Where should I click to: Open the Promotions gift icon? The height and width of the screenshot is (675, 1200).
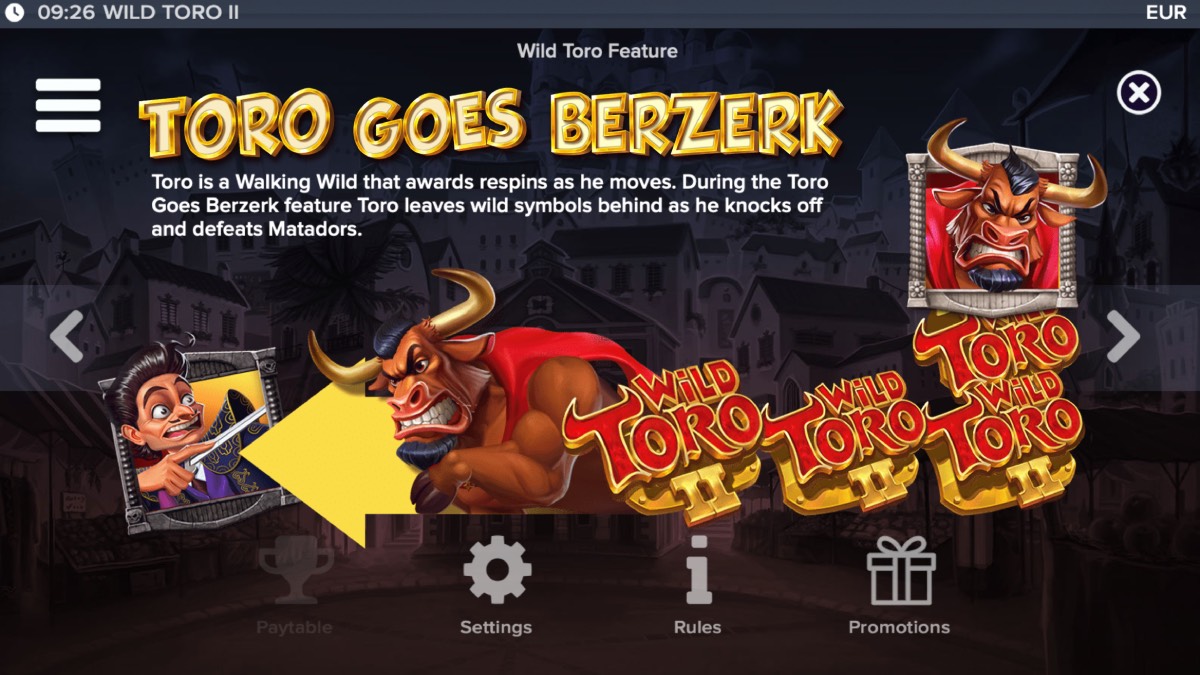click(x=900, y=570)
